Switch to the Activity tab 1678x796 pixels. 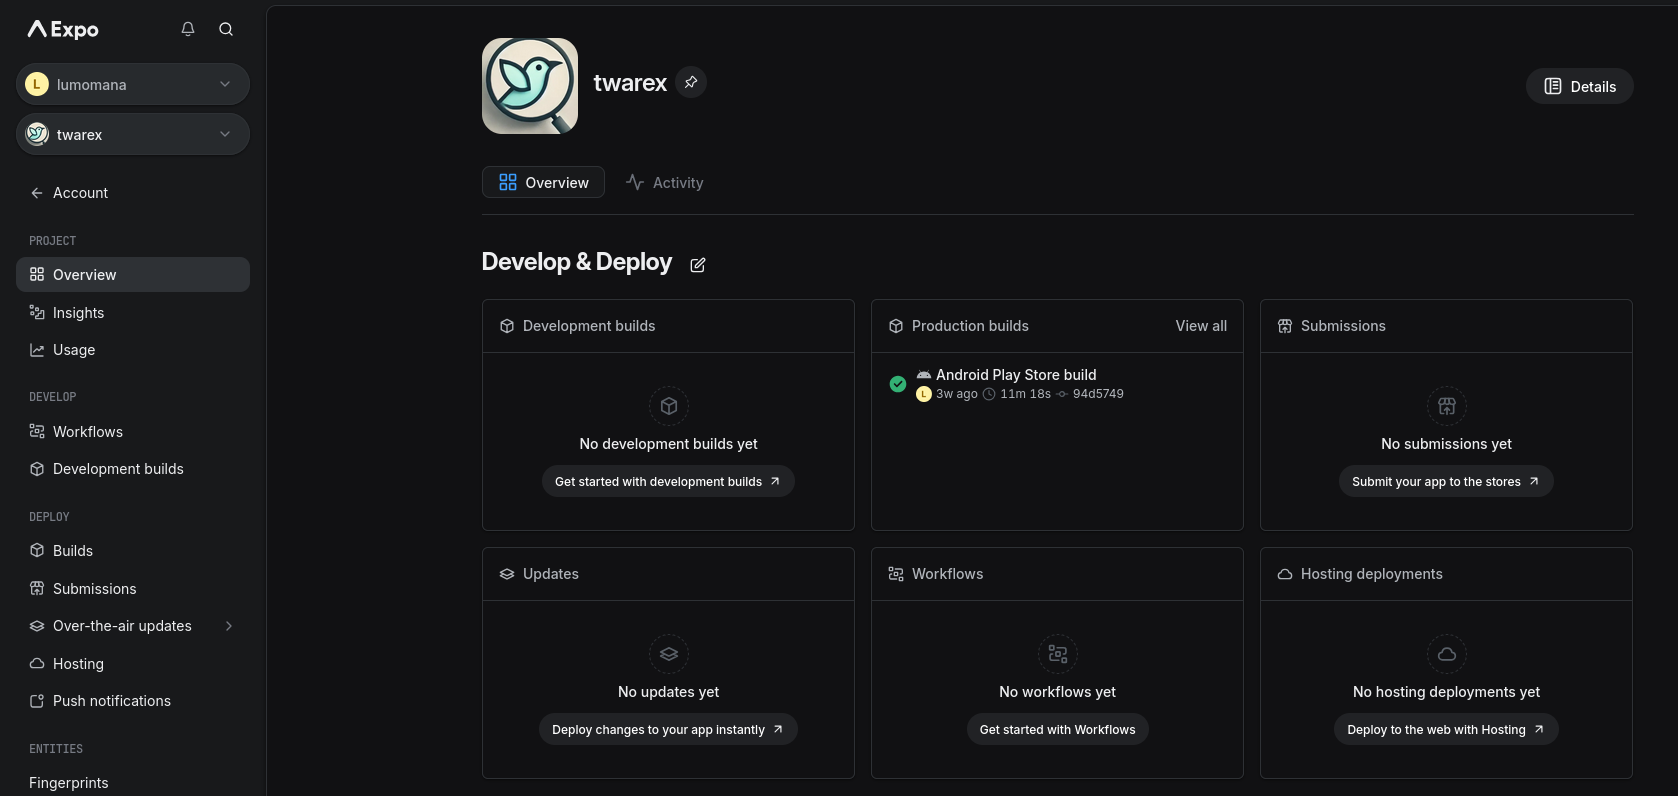click(x=665, y=182)
